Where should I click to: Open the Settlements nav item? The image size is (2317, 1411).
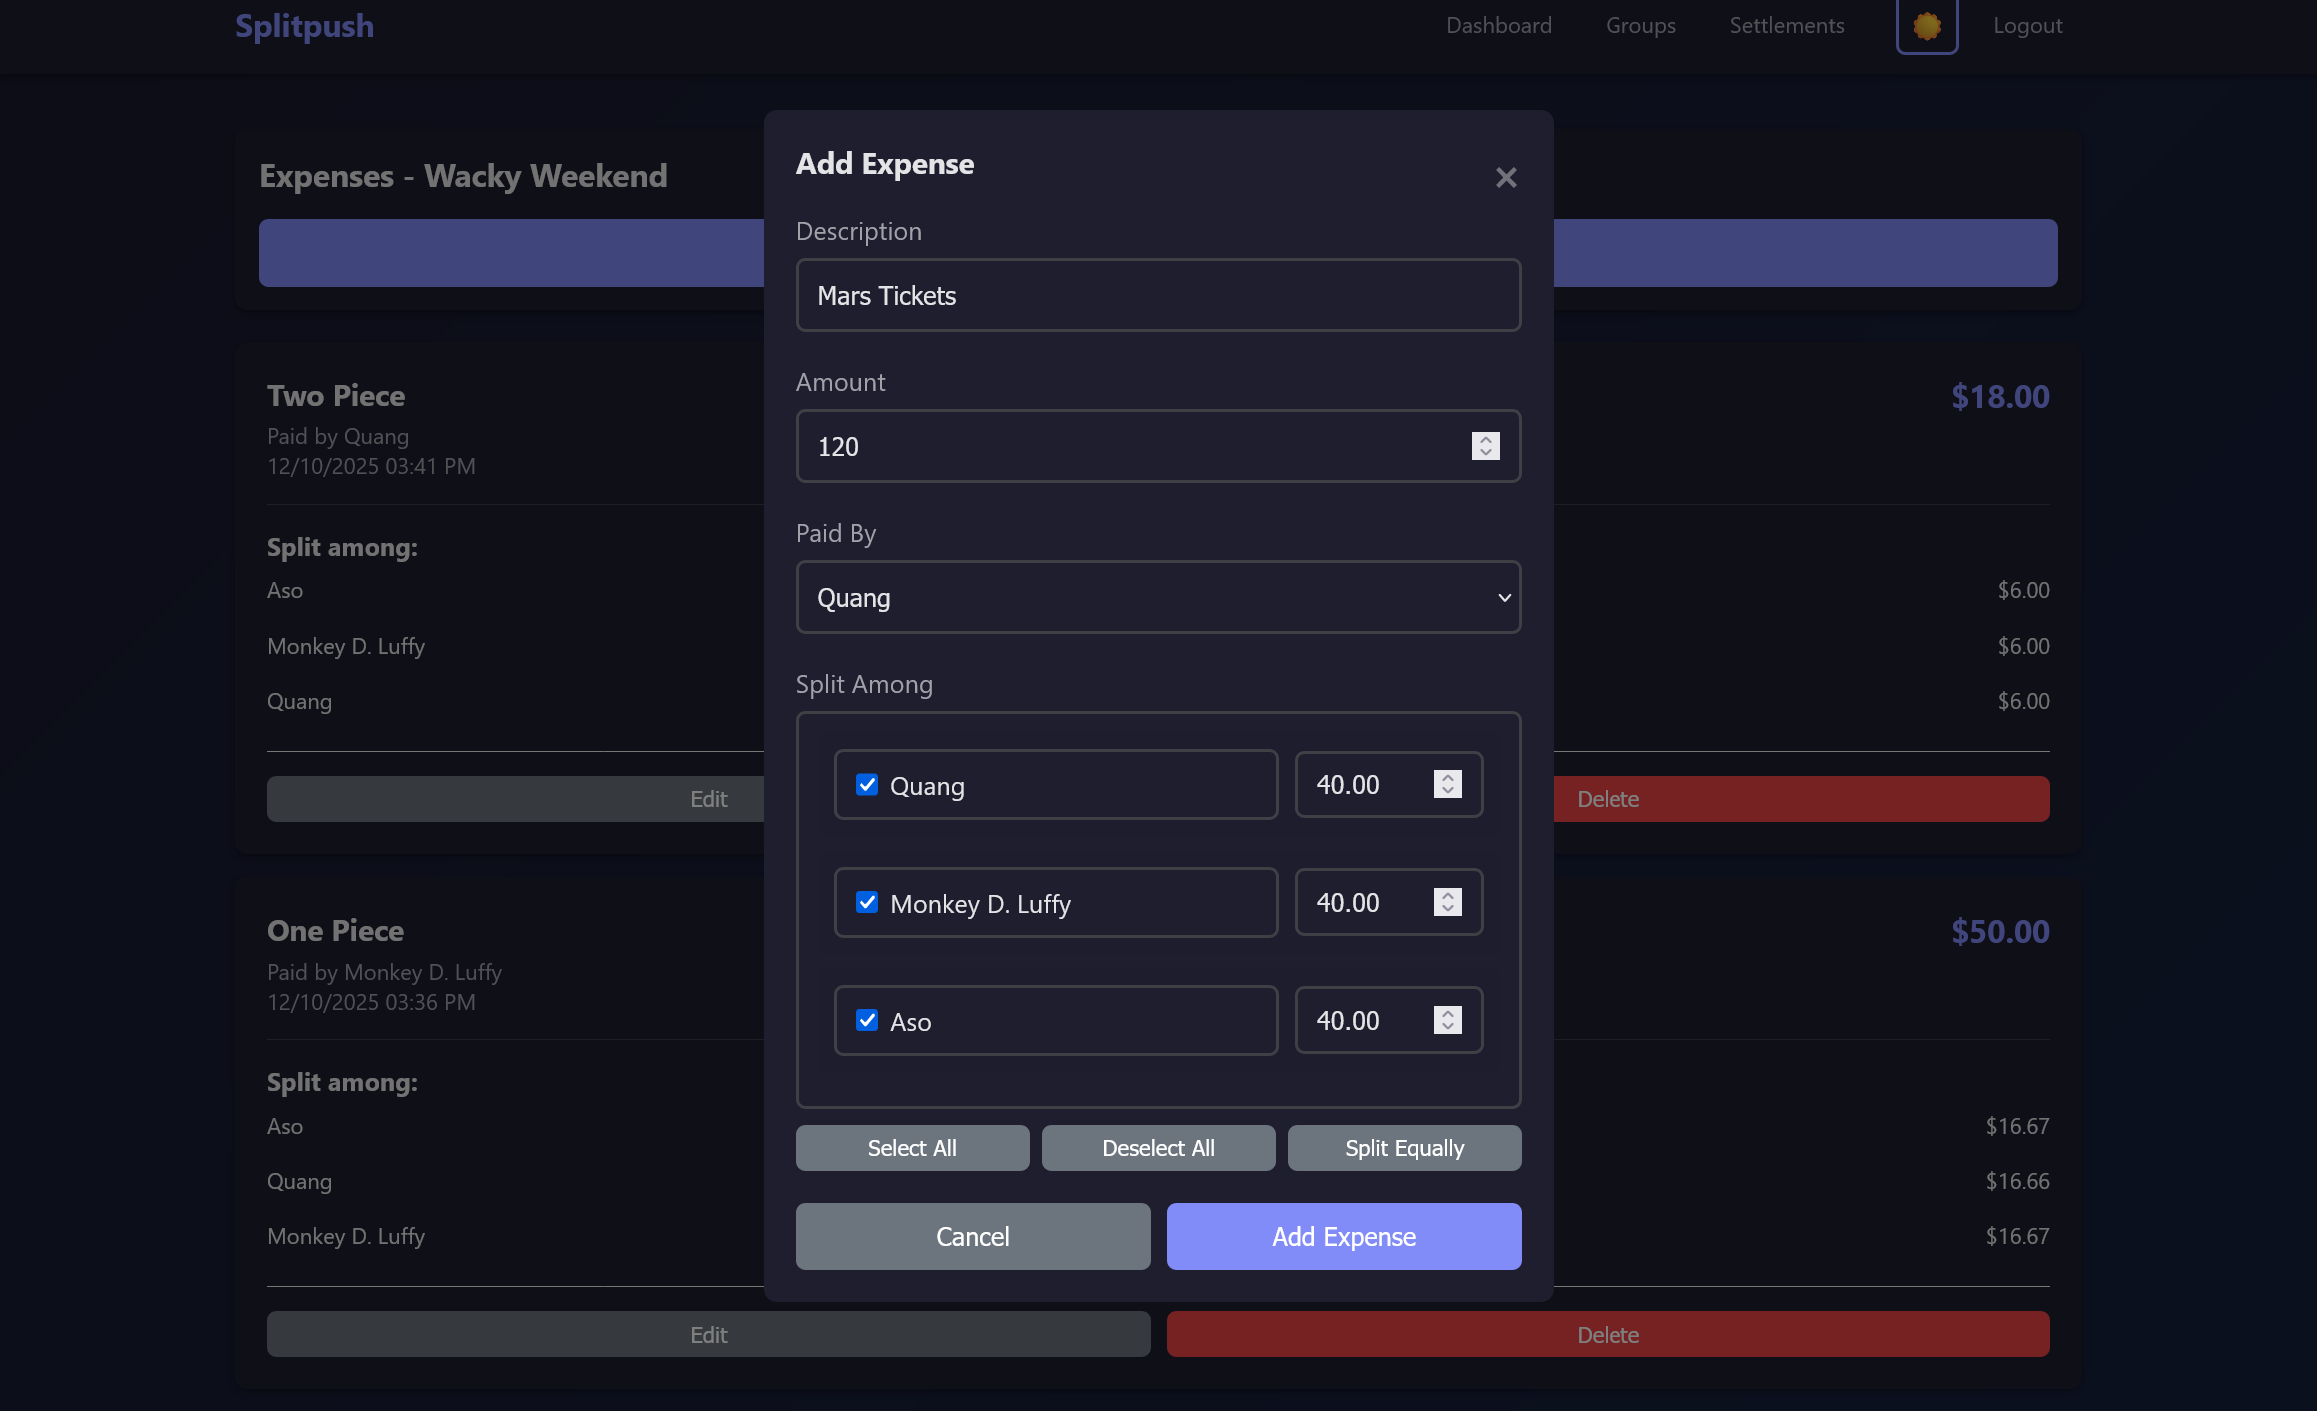1786,26
